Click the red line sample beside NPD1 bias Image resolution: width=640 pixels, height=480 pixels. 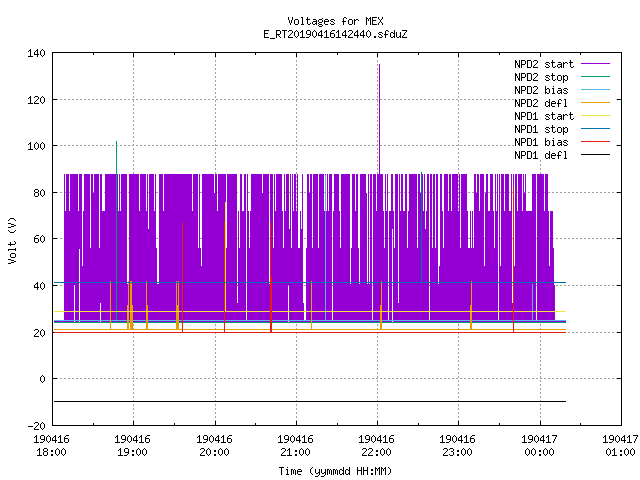595,142
